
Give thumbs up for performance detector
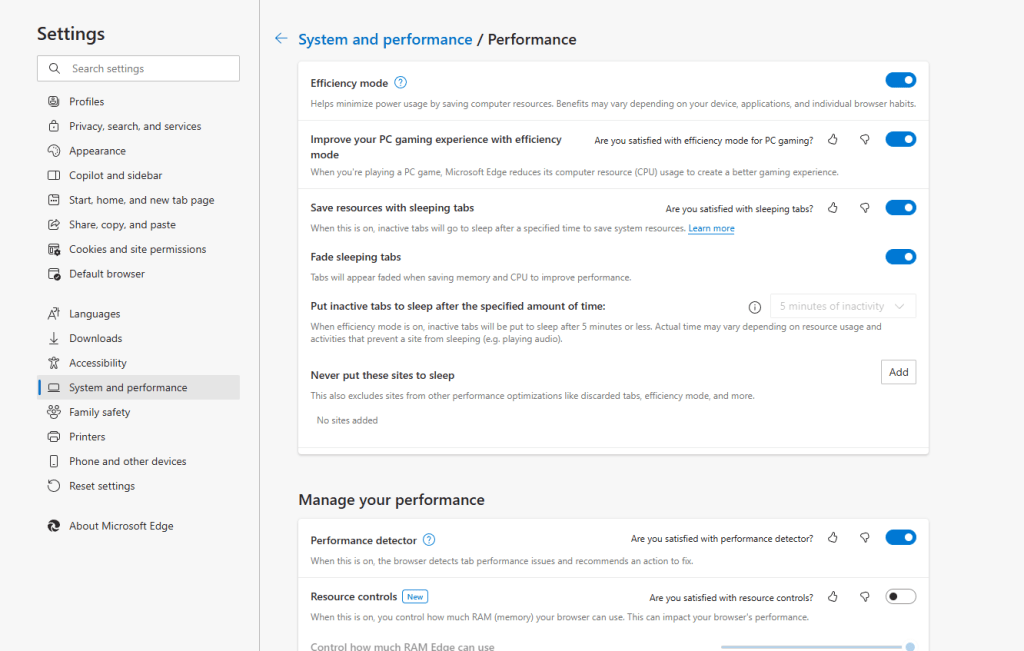coord(833,538)
